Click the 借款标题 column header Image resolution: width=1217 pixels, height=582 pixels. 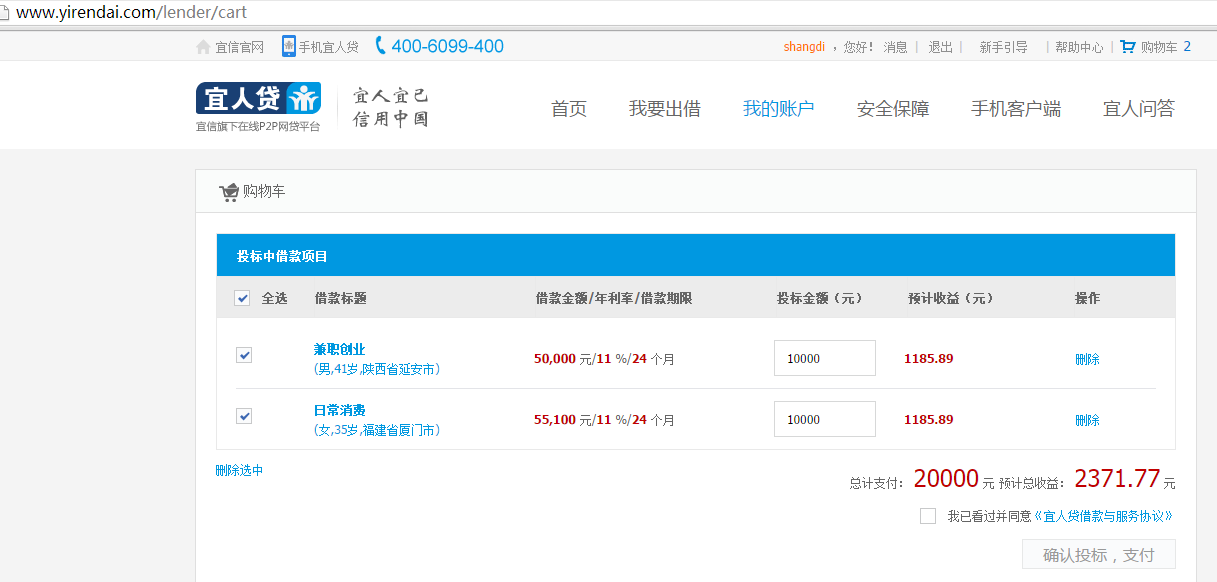tap(341, 298)
